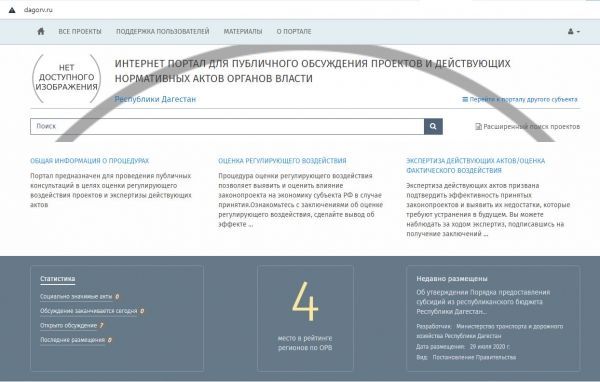Go to another region's portal link
The image size is (600, 382).
click(520, 99)
